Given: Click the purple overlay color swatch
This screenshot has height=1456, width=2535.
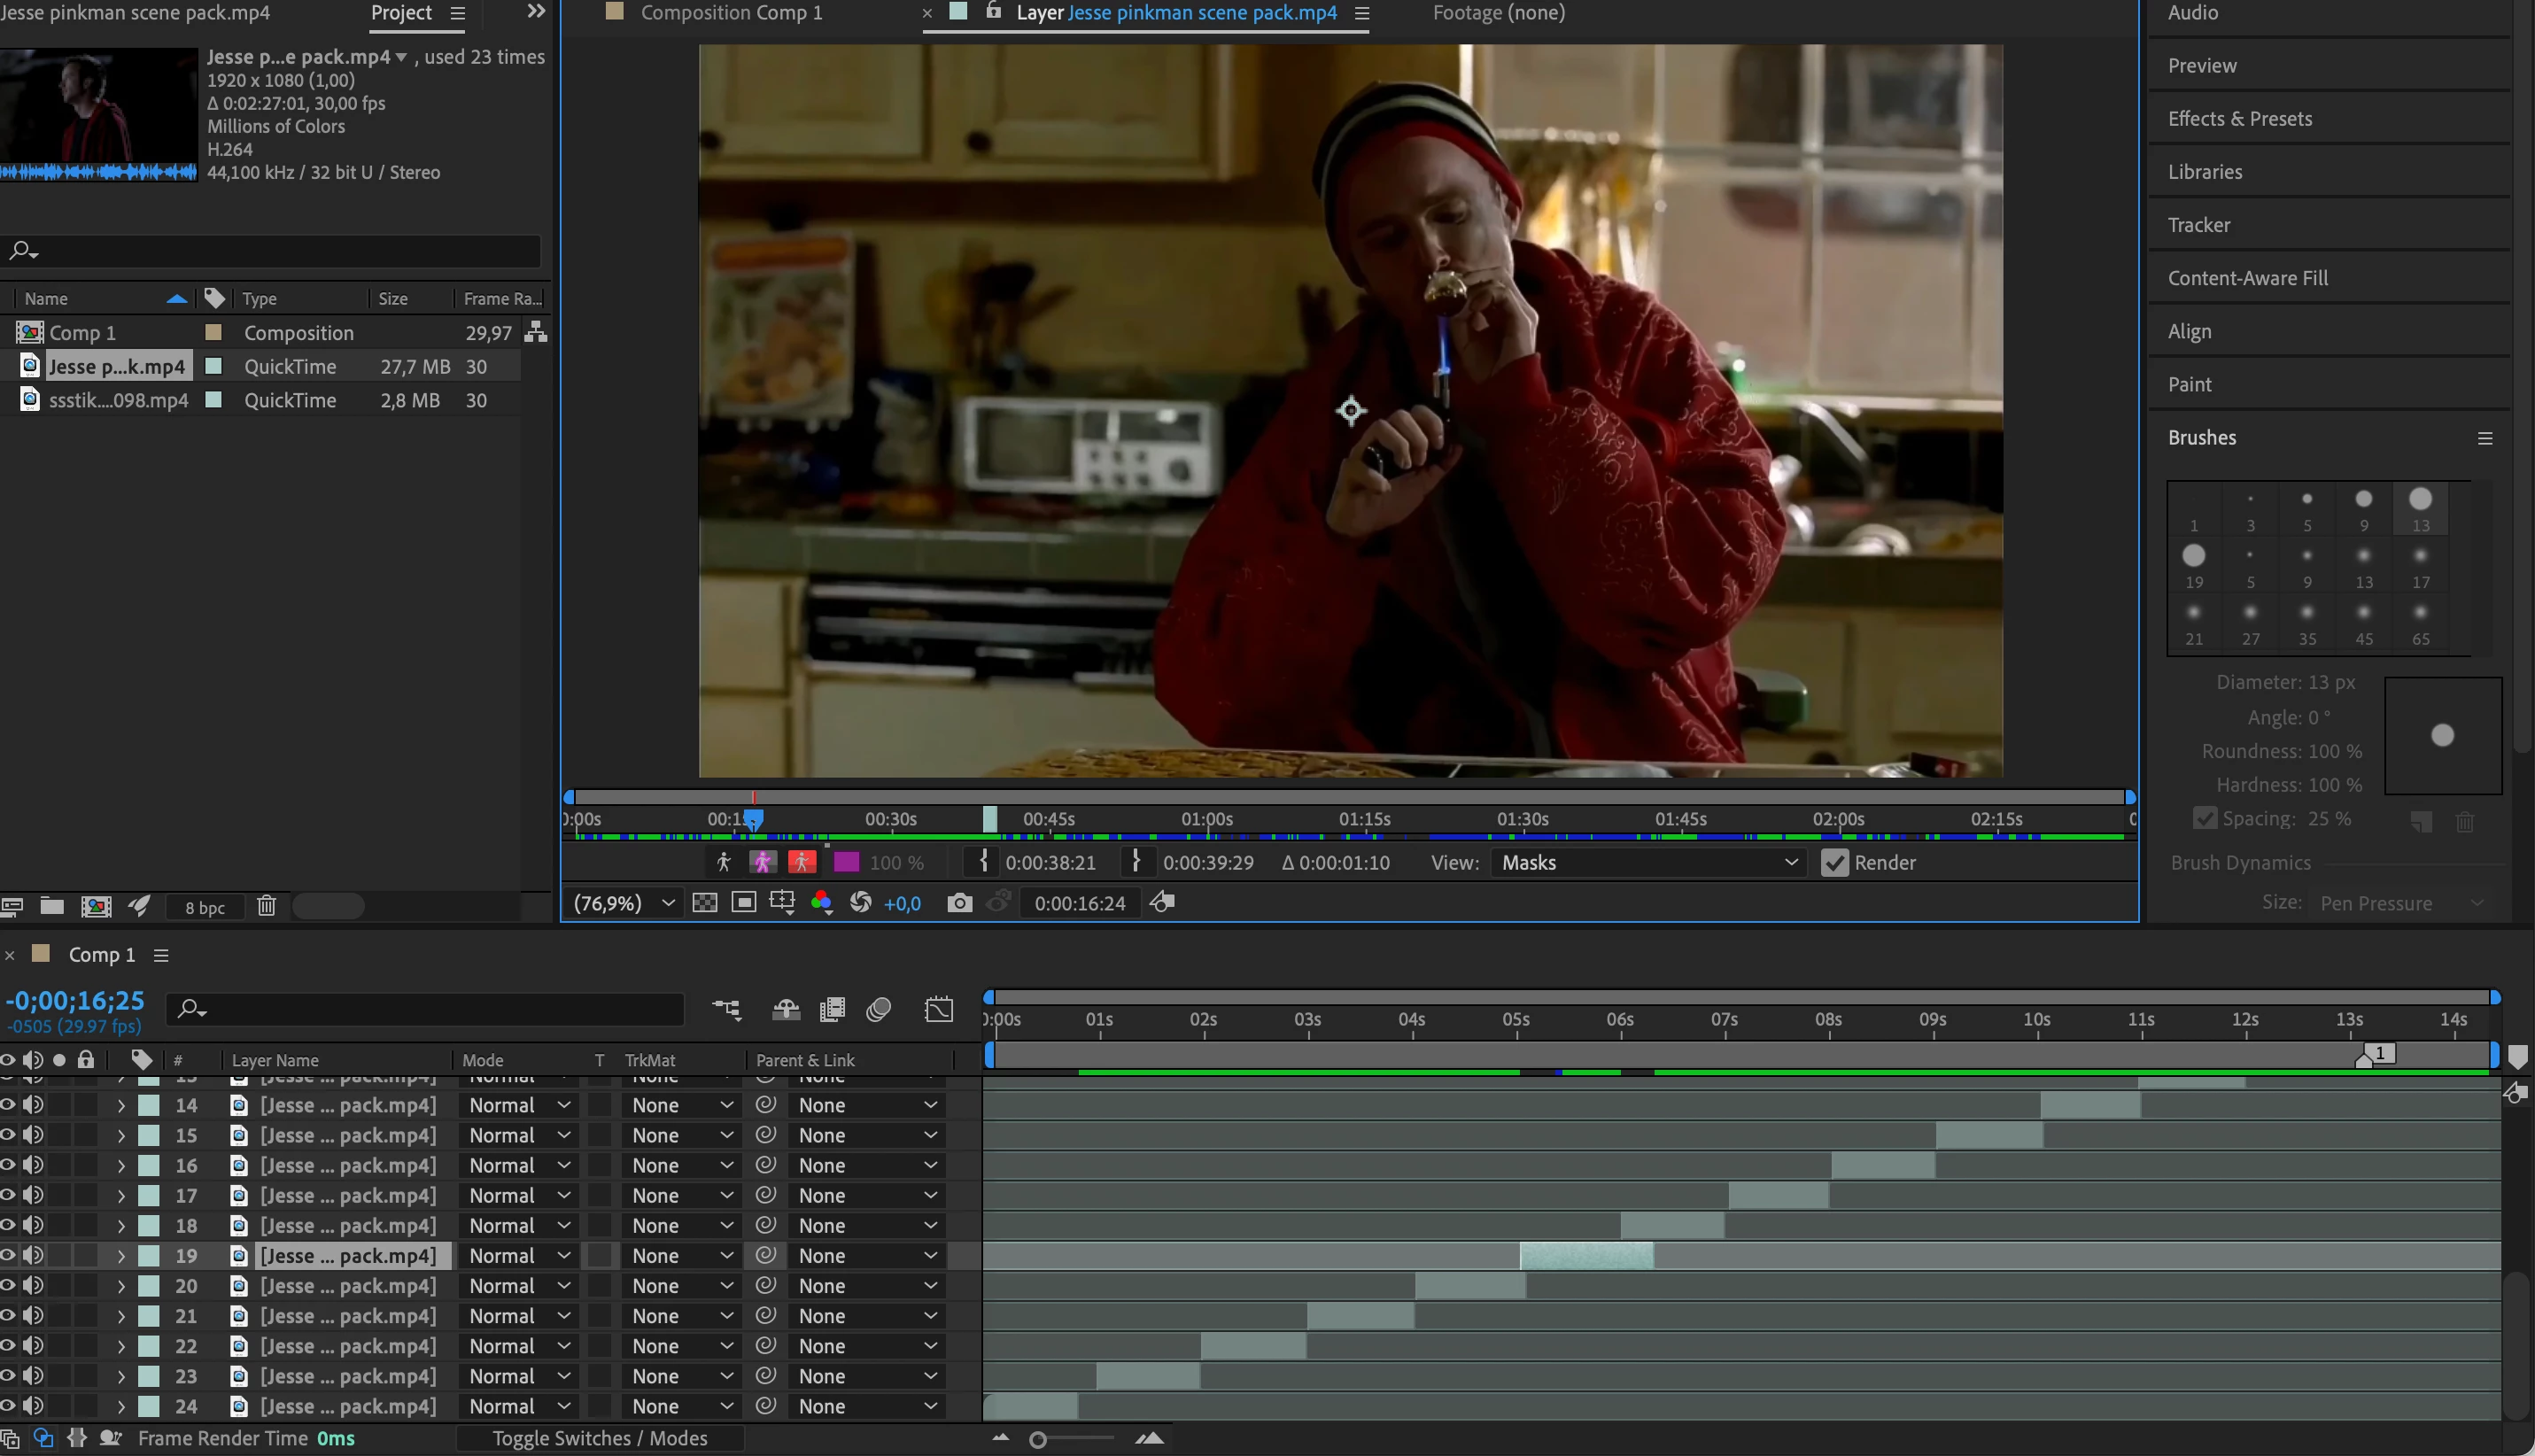Looking at the screenshot, I should [846, 862].
